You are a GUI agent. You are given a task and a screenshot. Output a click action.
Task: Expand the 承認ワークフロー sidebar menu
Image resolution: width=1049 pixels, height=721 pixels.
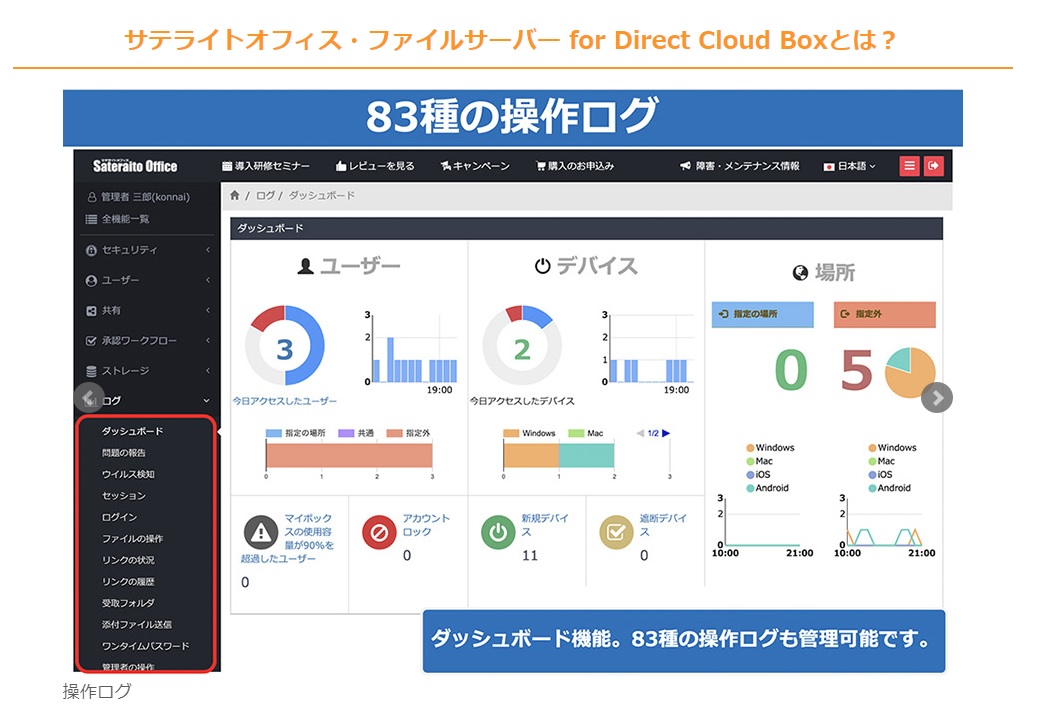pyautogui.click(x=147, y=341)
